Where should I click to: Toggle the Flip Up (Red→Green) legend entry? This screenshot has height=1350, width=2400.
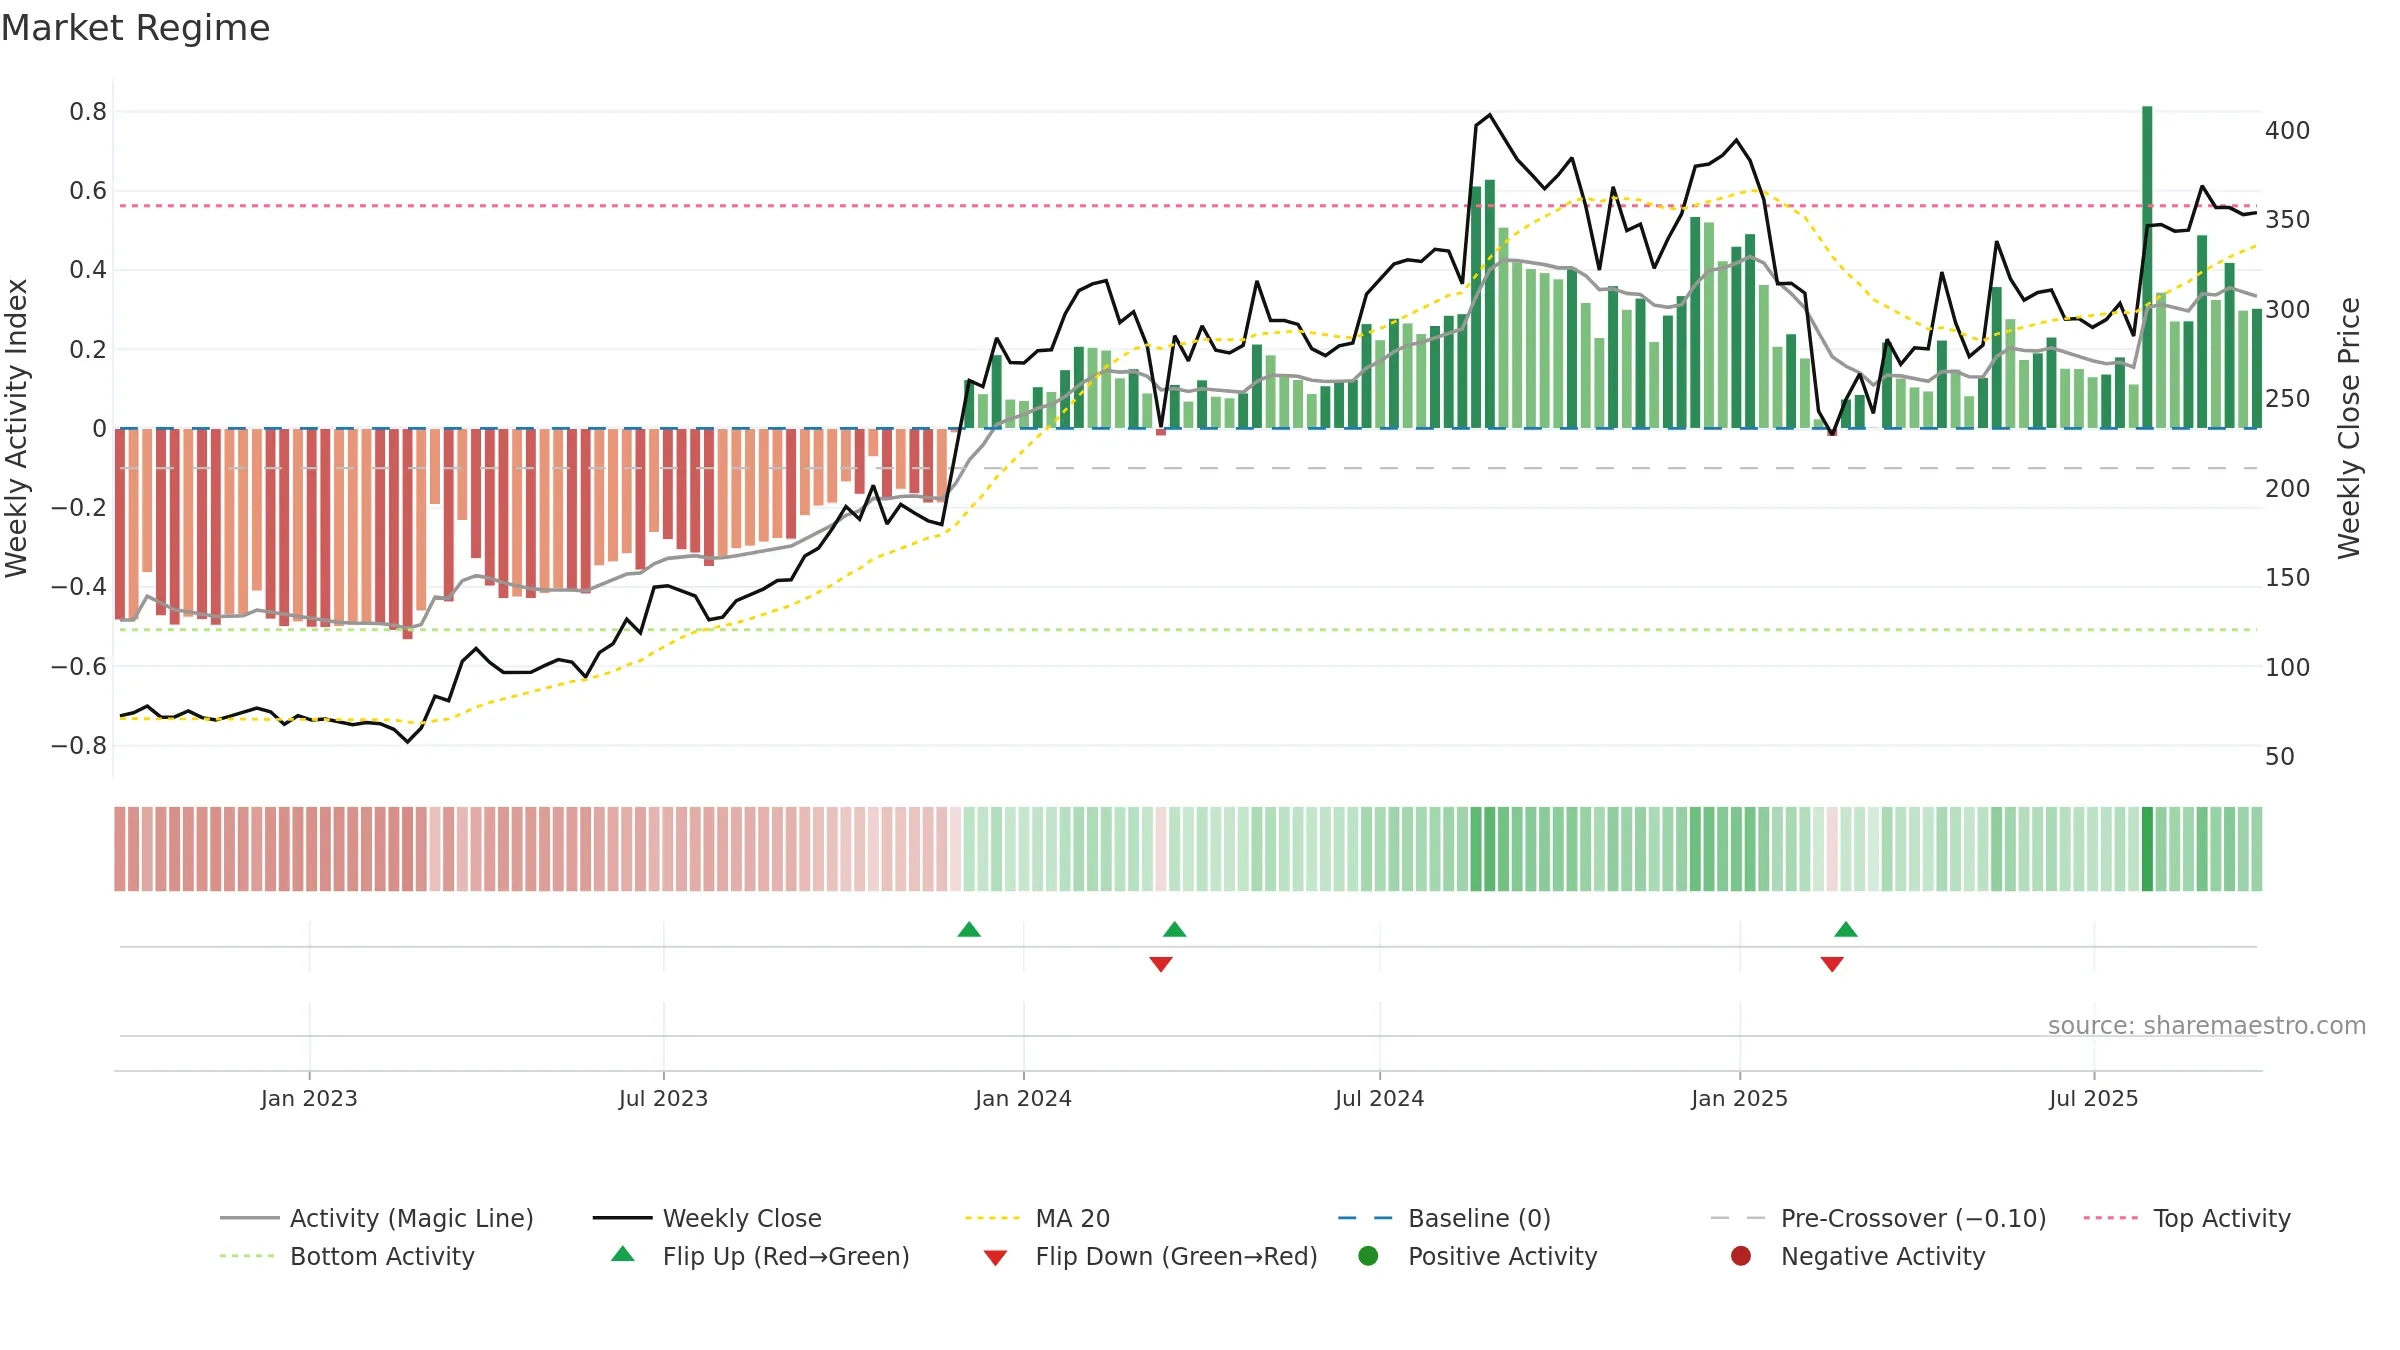760,1256
